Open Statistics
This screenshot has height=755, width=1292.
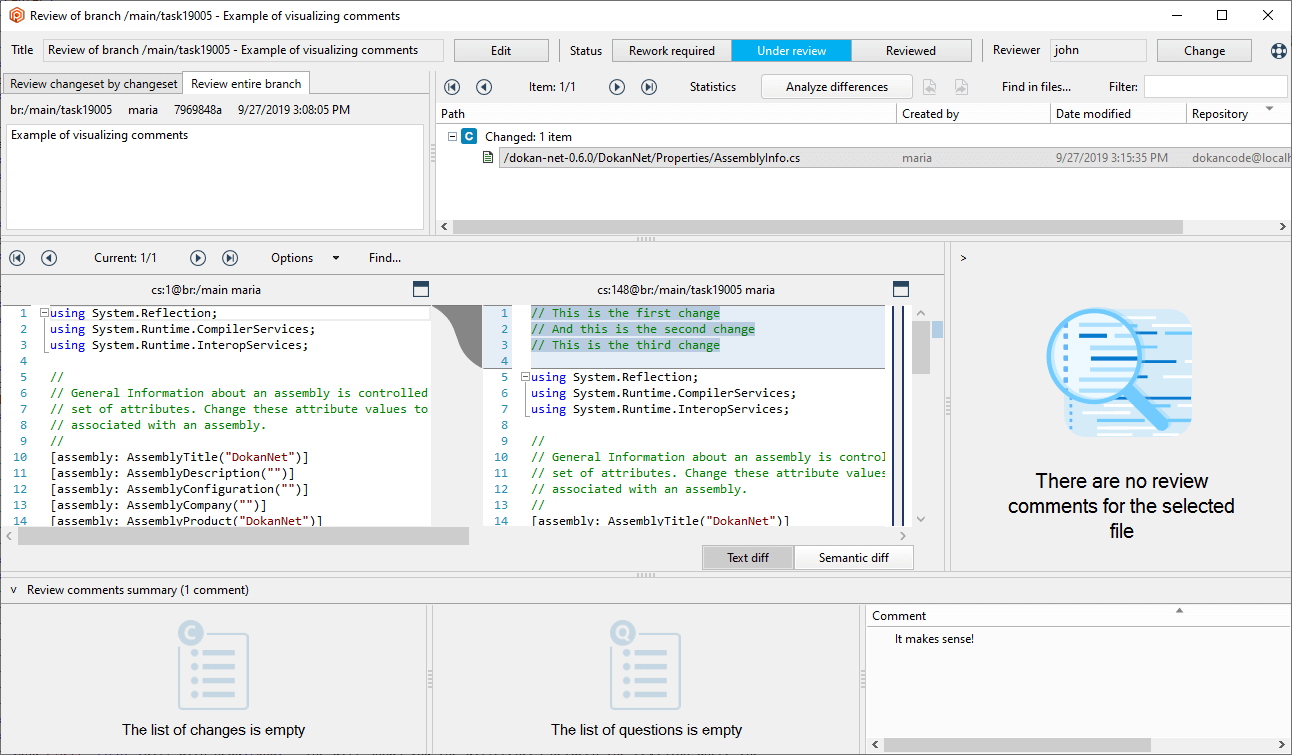(x=713, y=87)
